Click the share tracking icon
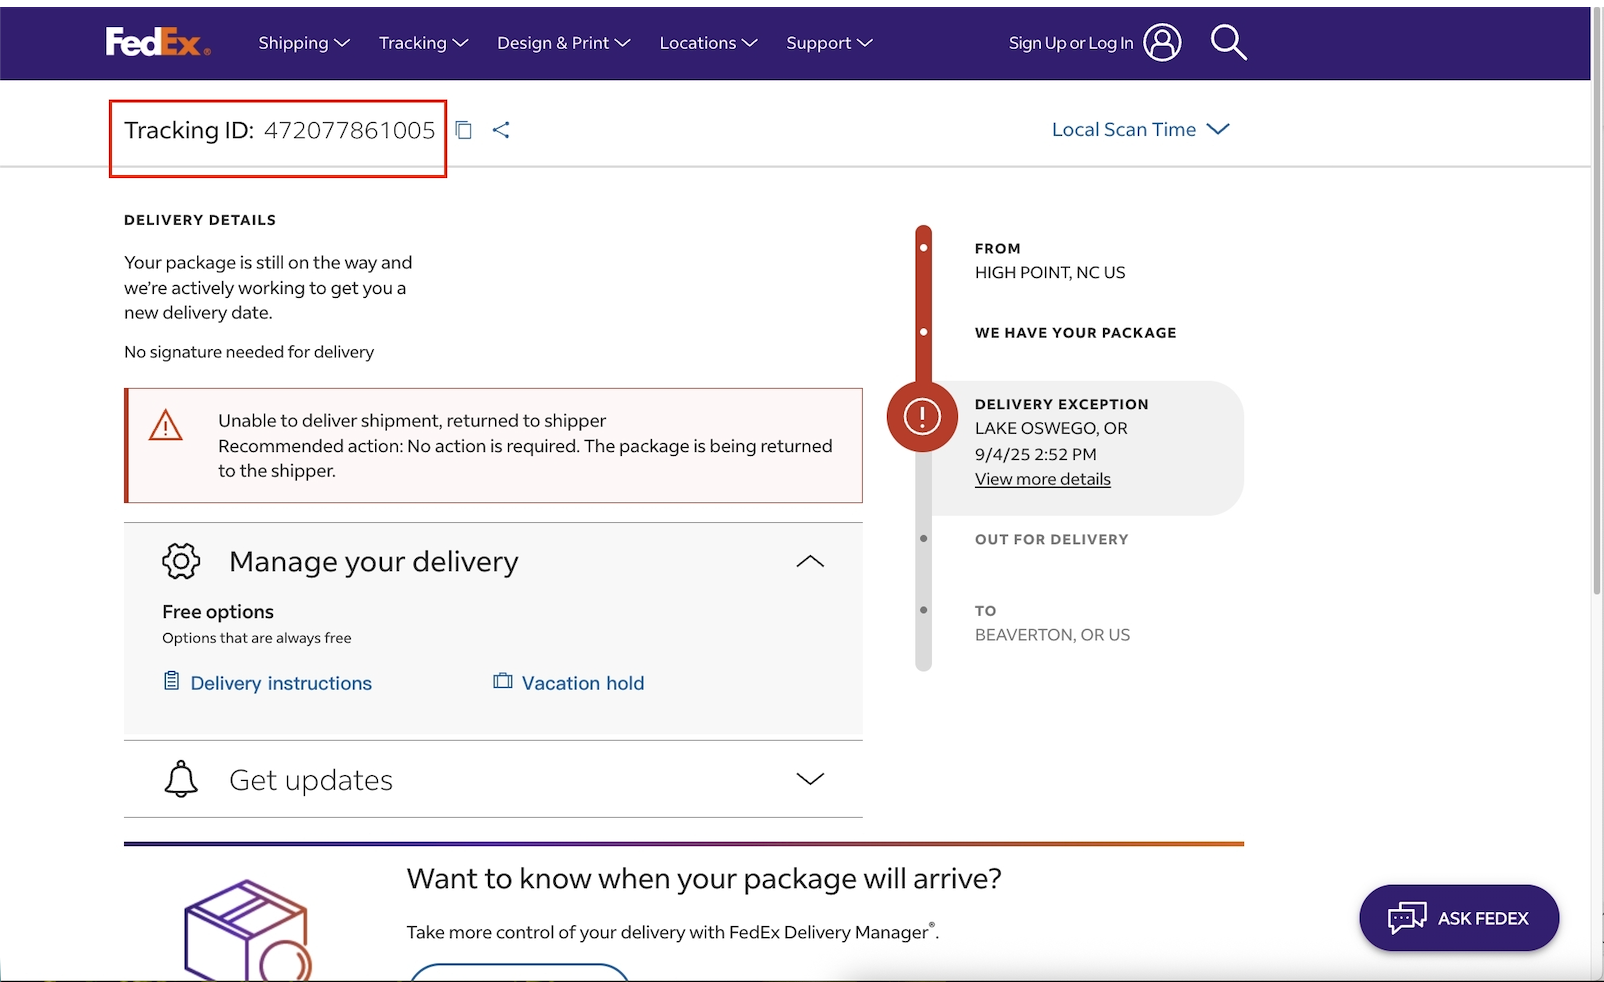This screenshot has width=1604, height=982. click(x=501, y=130)
